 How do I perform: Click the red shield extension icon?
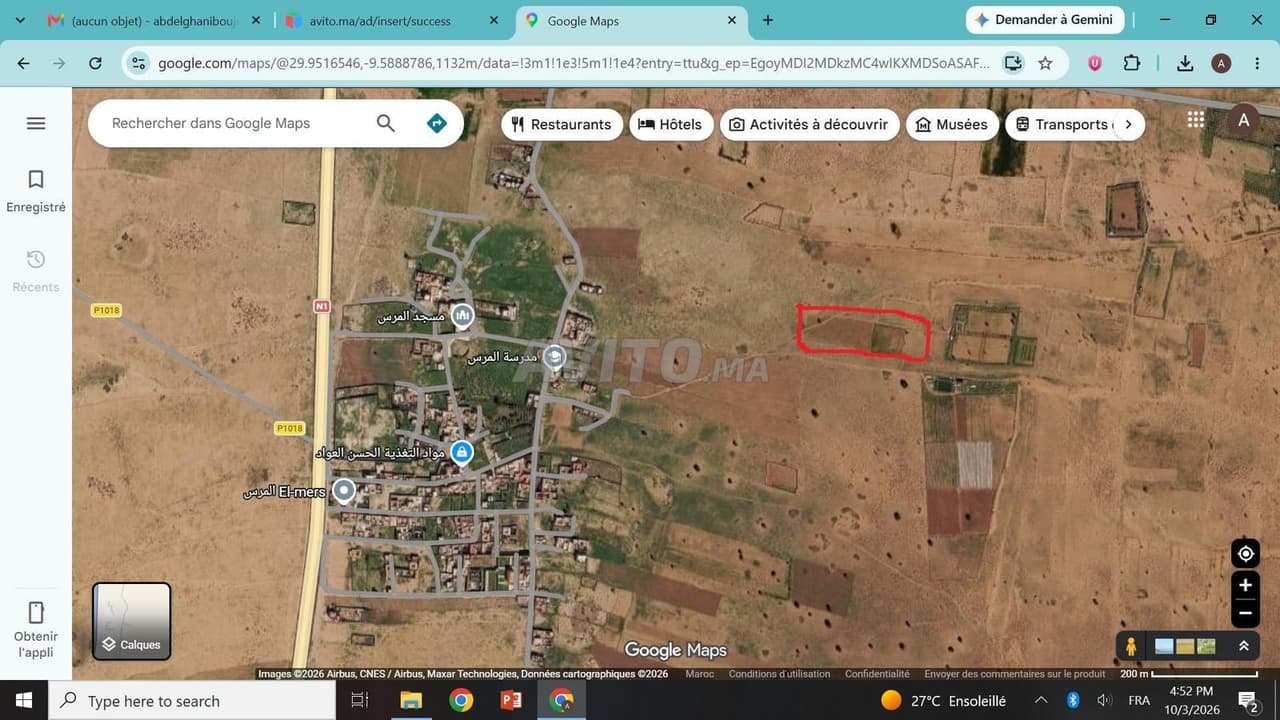click(1095, 63)
